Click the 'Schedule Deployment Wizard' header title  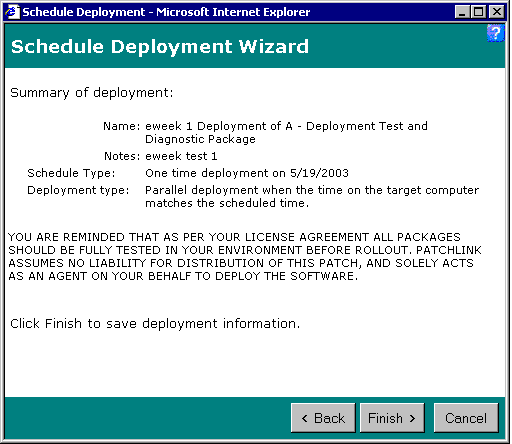pyautogui.click(x=160, y=46)
